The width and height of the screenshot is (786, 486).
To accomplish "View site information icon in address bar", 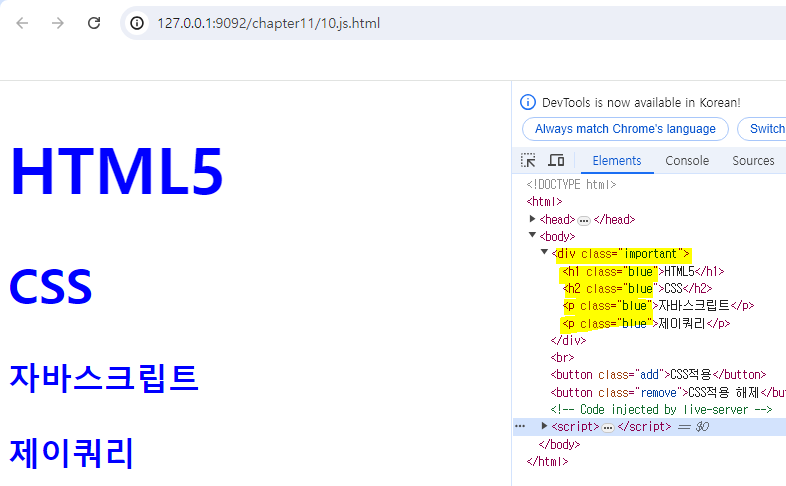I will click(137, 23).
